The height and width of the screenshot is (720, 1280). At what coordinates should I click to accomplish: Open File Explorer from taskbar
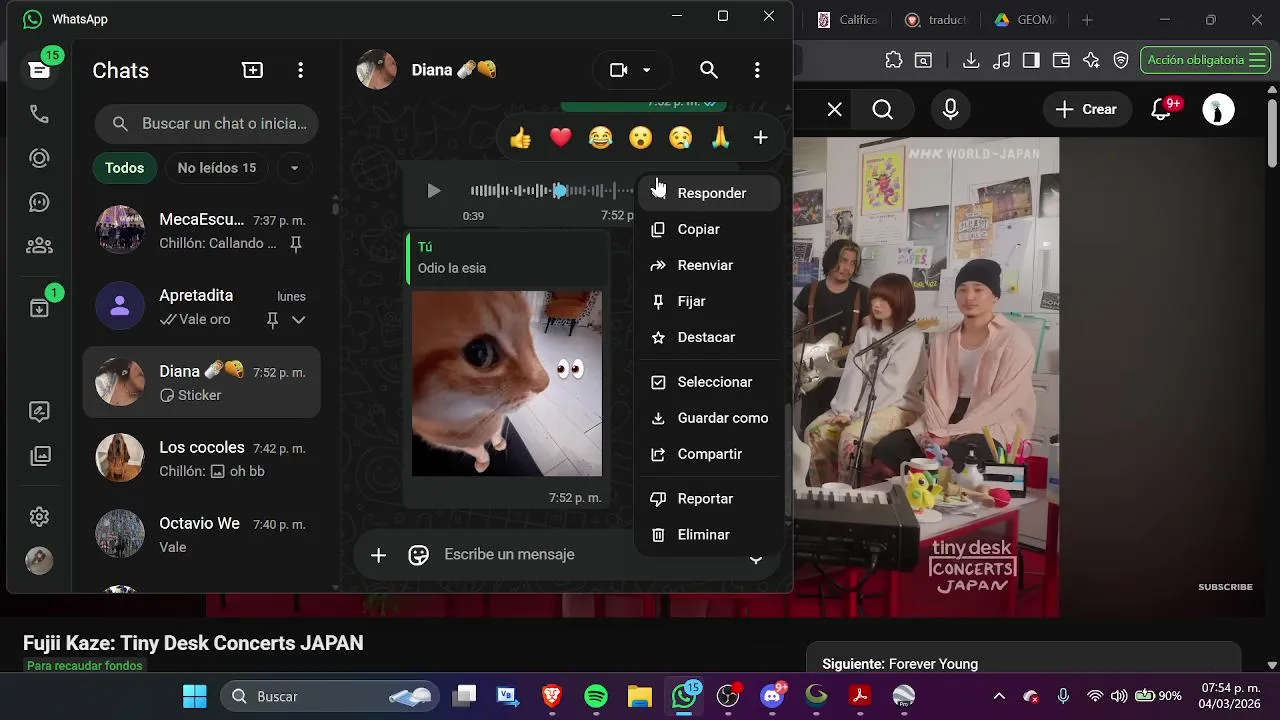click(x=640, y=696)
